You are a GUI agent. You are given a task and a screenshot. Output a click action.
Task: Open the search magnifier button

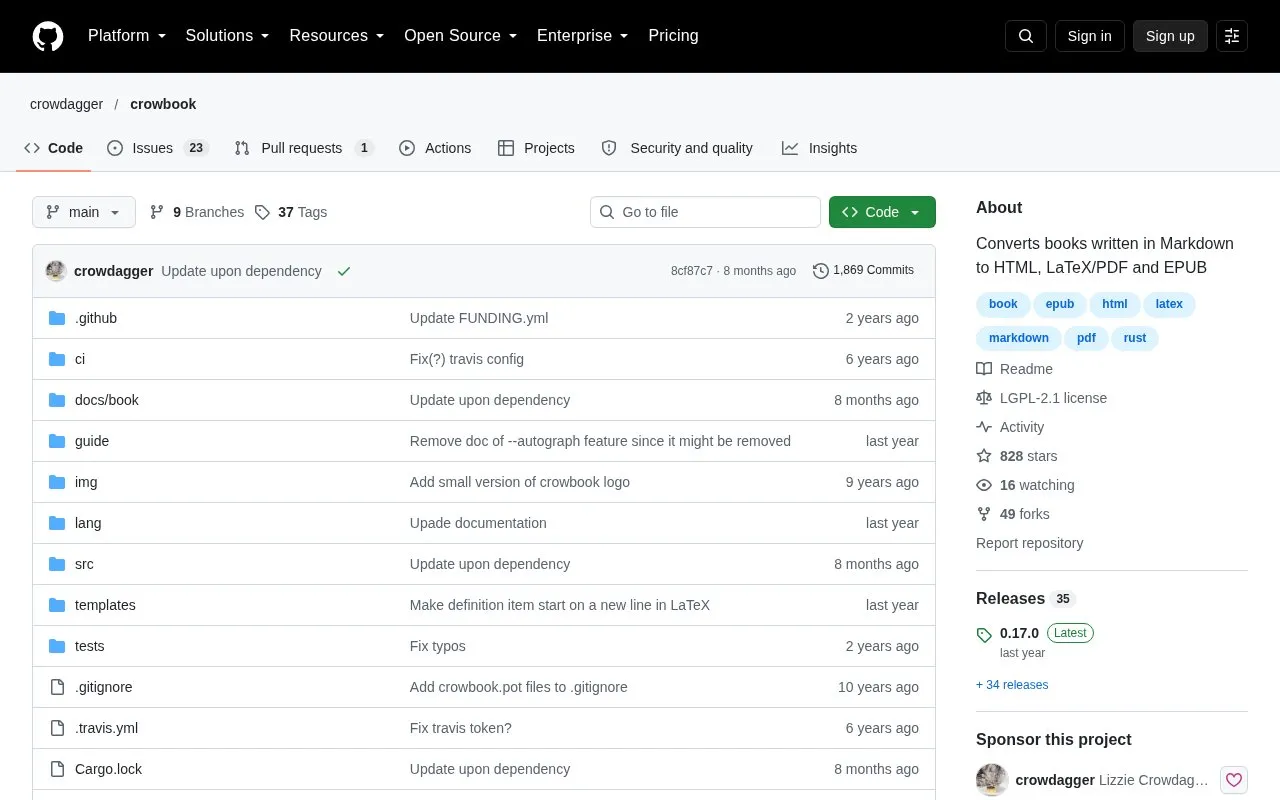(1026, 36)
